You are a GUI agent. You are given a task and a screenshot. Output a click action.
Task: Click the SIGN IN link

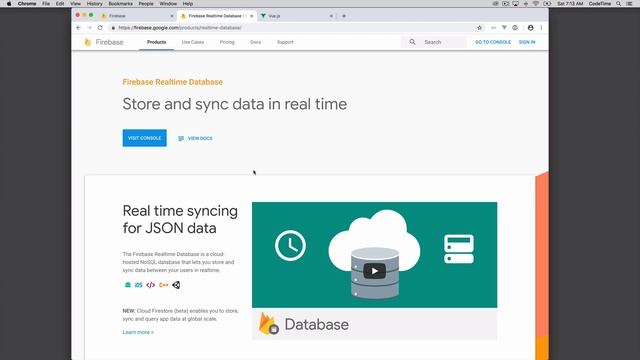527,42
